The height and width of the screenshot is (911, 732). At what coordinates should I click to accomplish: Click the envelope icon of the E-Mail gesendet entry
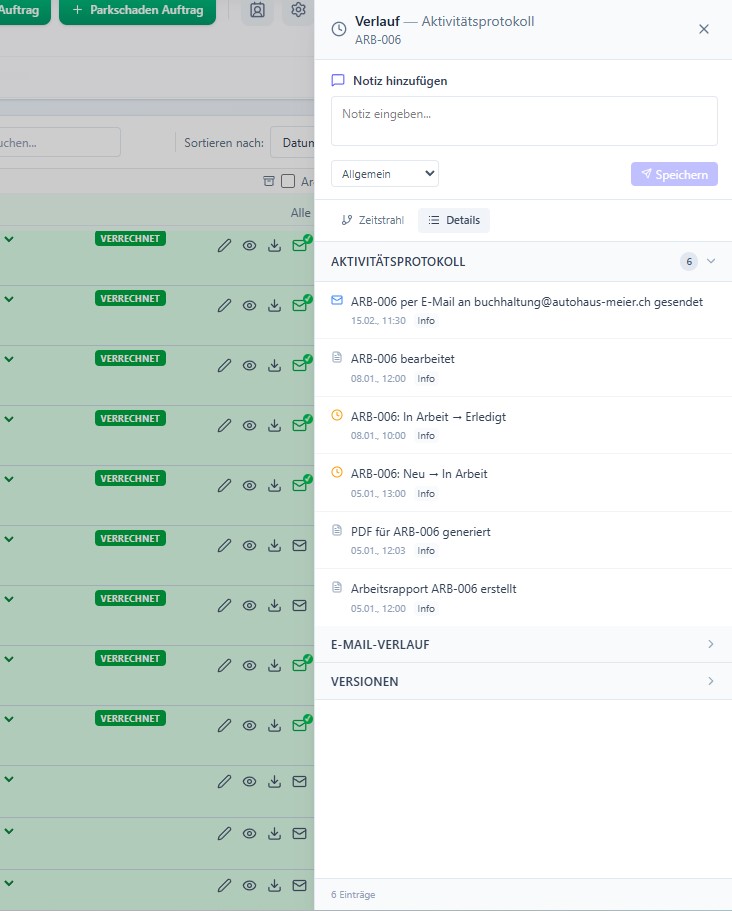point(337,300)
